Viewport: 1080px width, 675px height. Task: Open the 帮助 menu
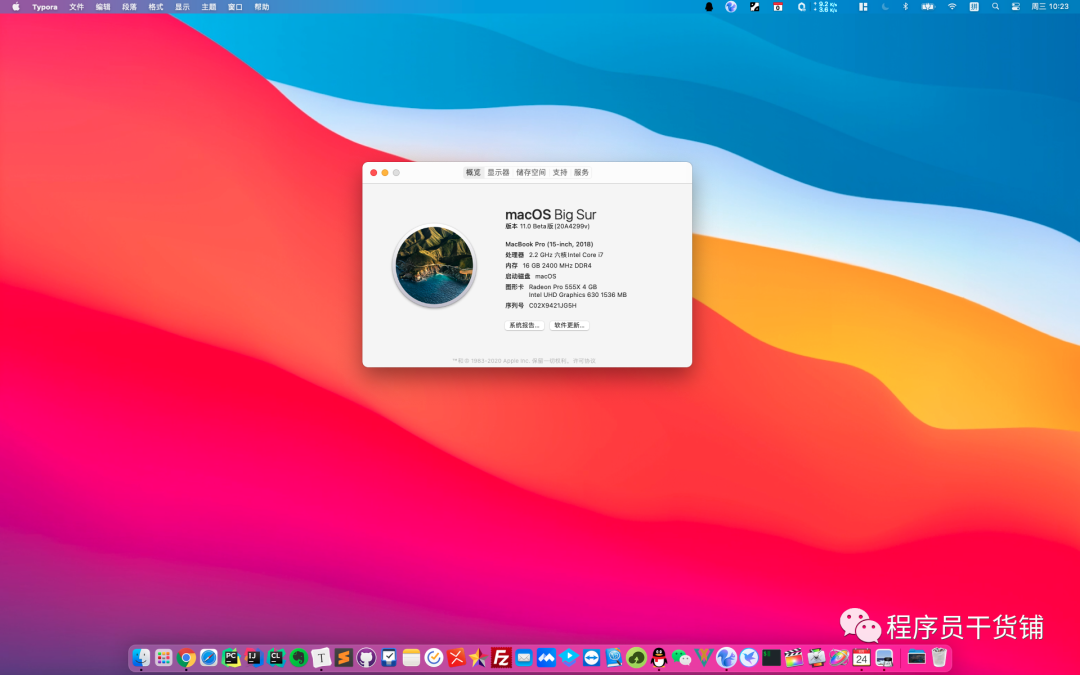(x=262, y=7)
